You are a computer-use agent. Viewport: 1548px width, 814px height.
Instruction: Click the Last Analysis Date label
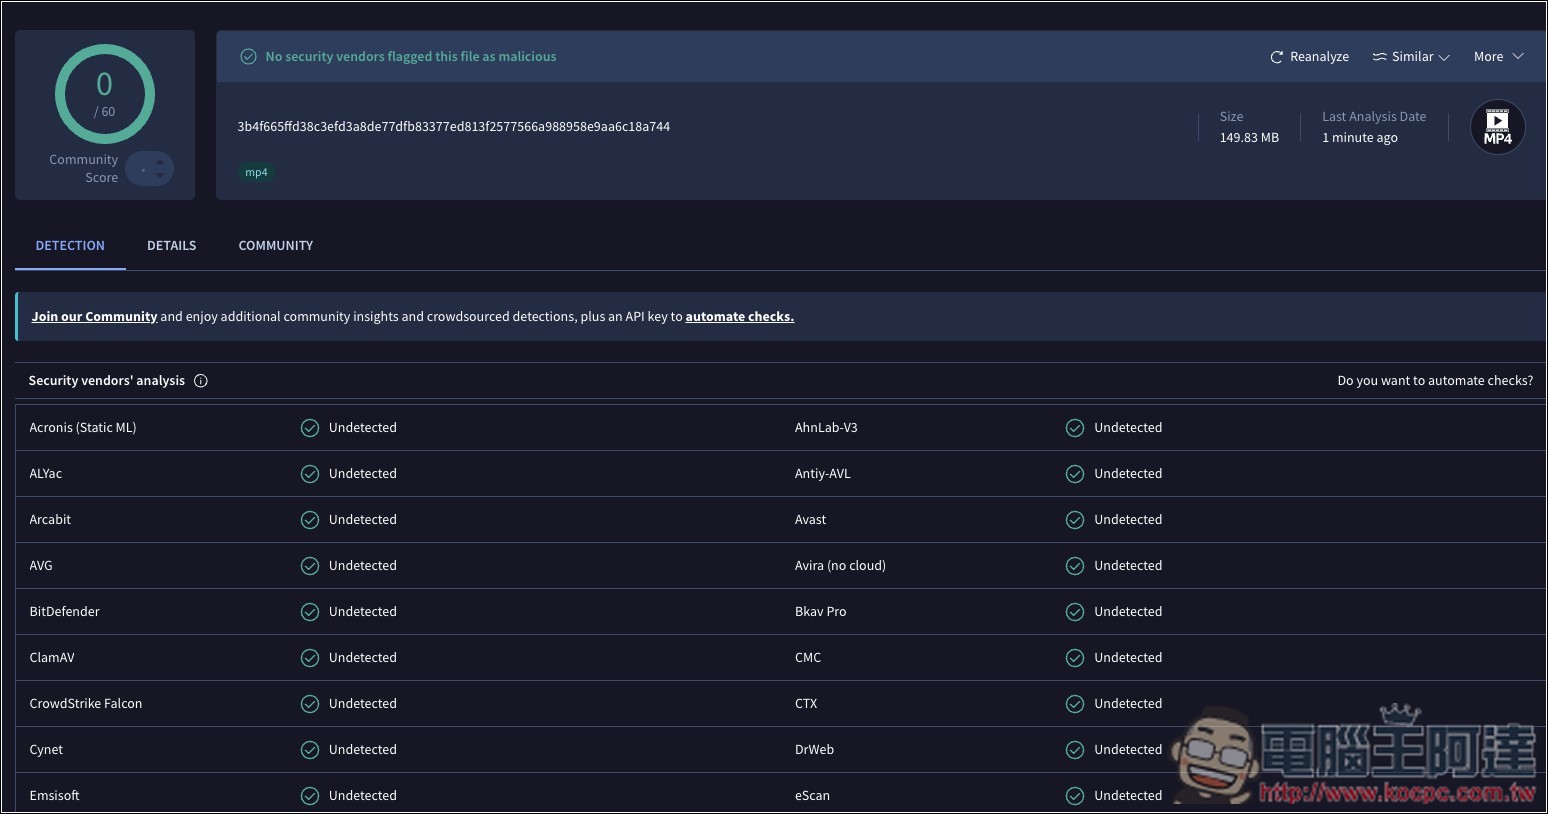(1374, 117)
